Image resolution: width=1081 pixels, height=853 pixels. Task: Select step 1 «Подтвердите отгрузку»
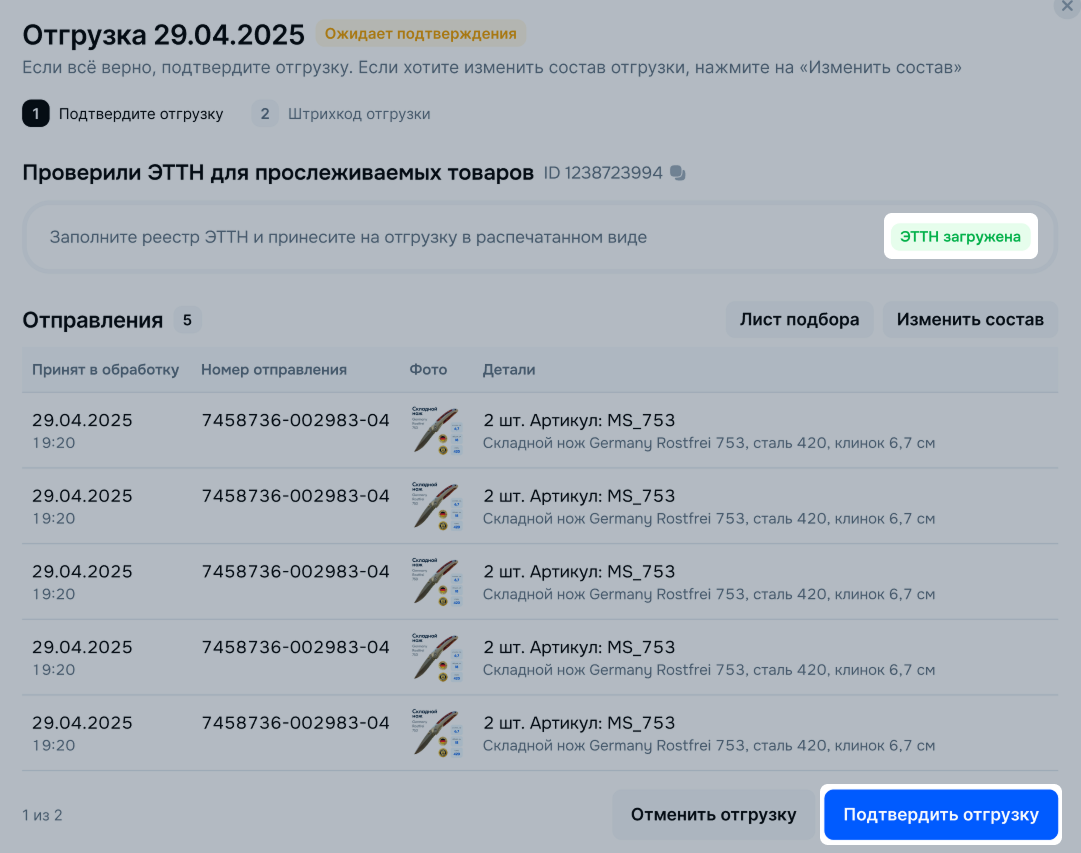click(124, 114)
